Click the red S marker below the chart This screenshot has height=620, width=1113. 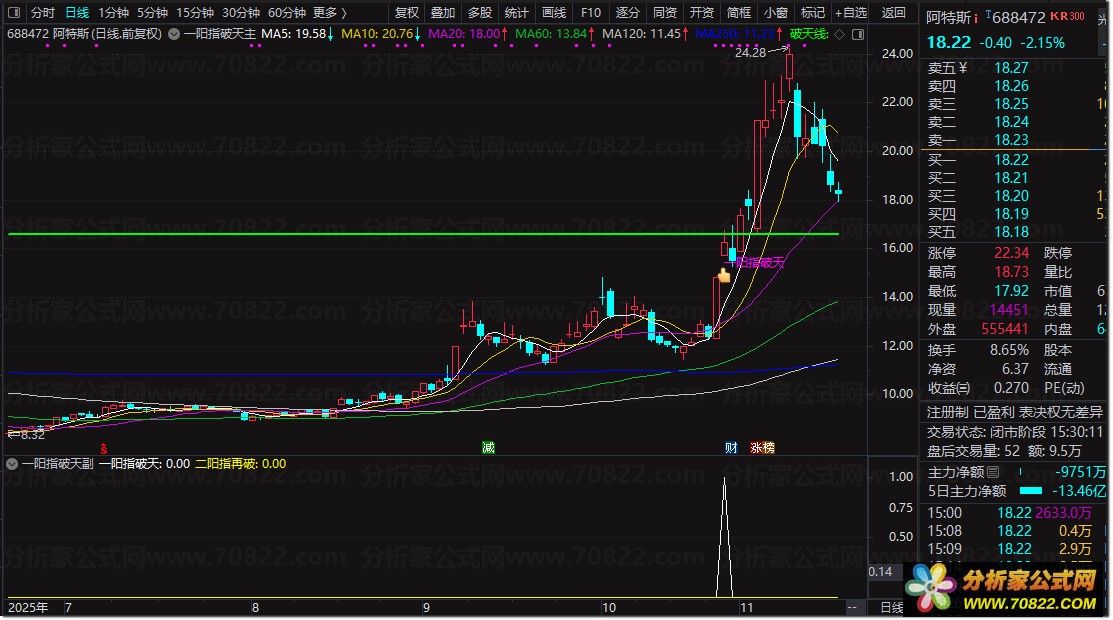point(104,448)
